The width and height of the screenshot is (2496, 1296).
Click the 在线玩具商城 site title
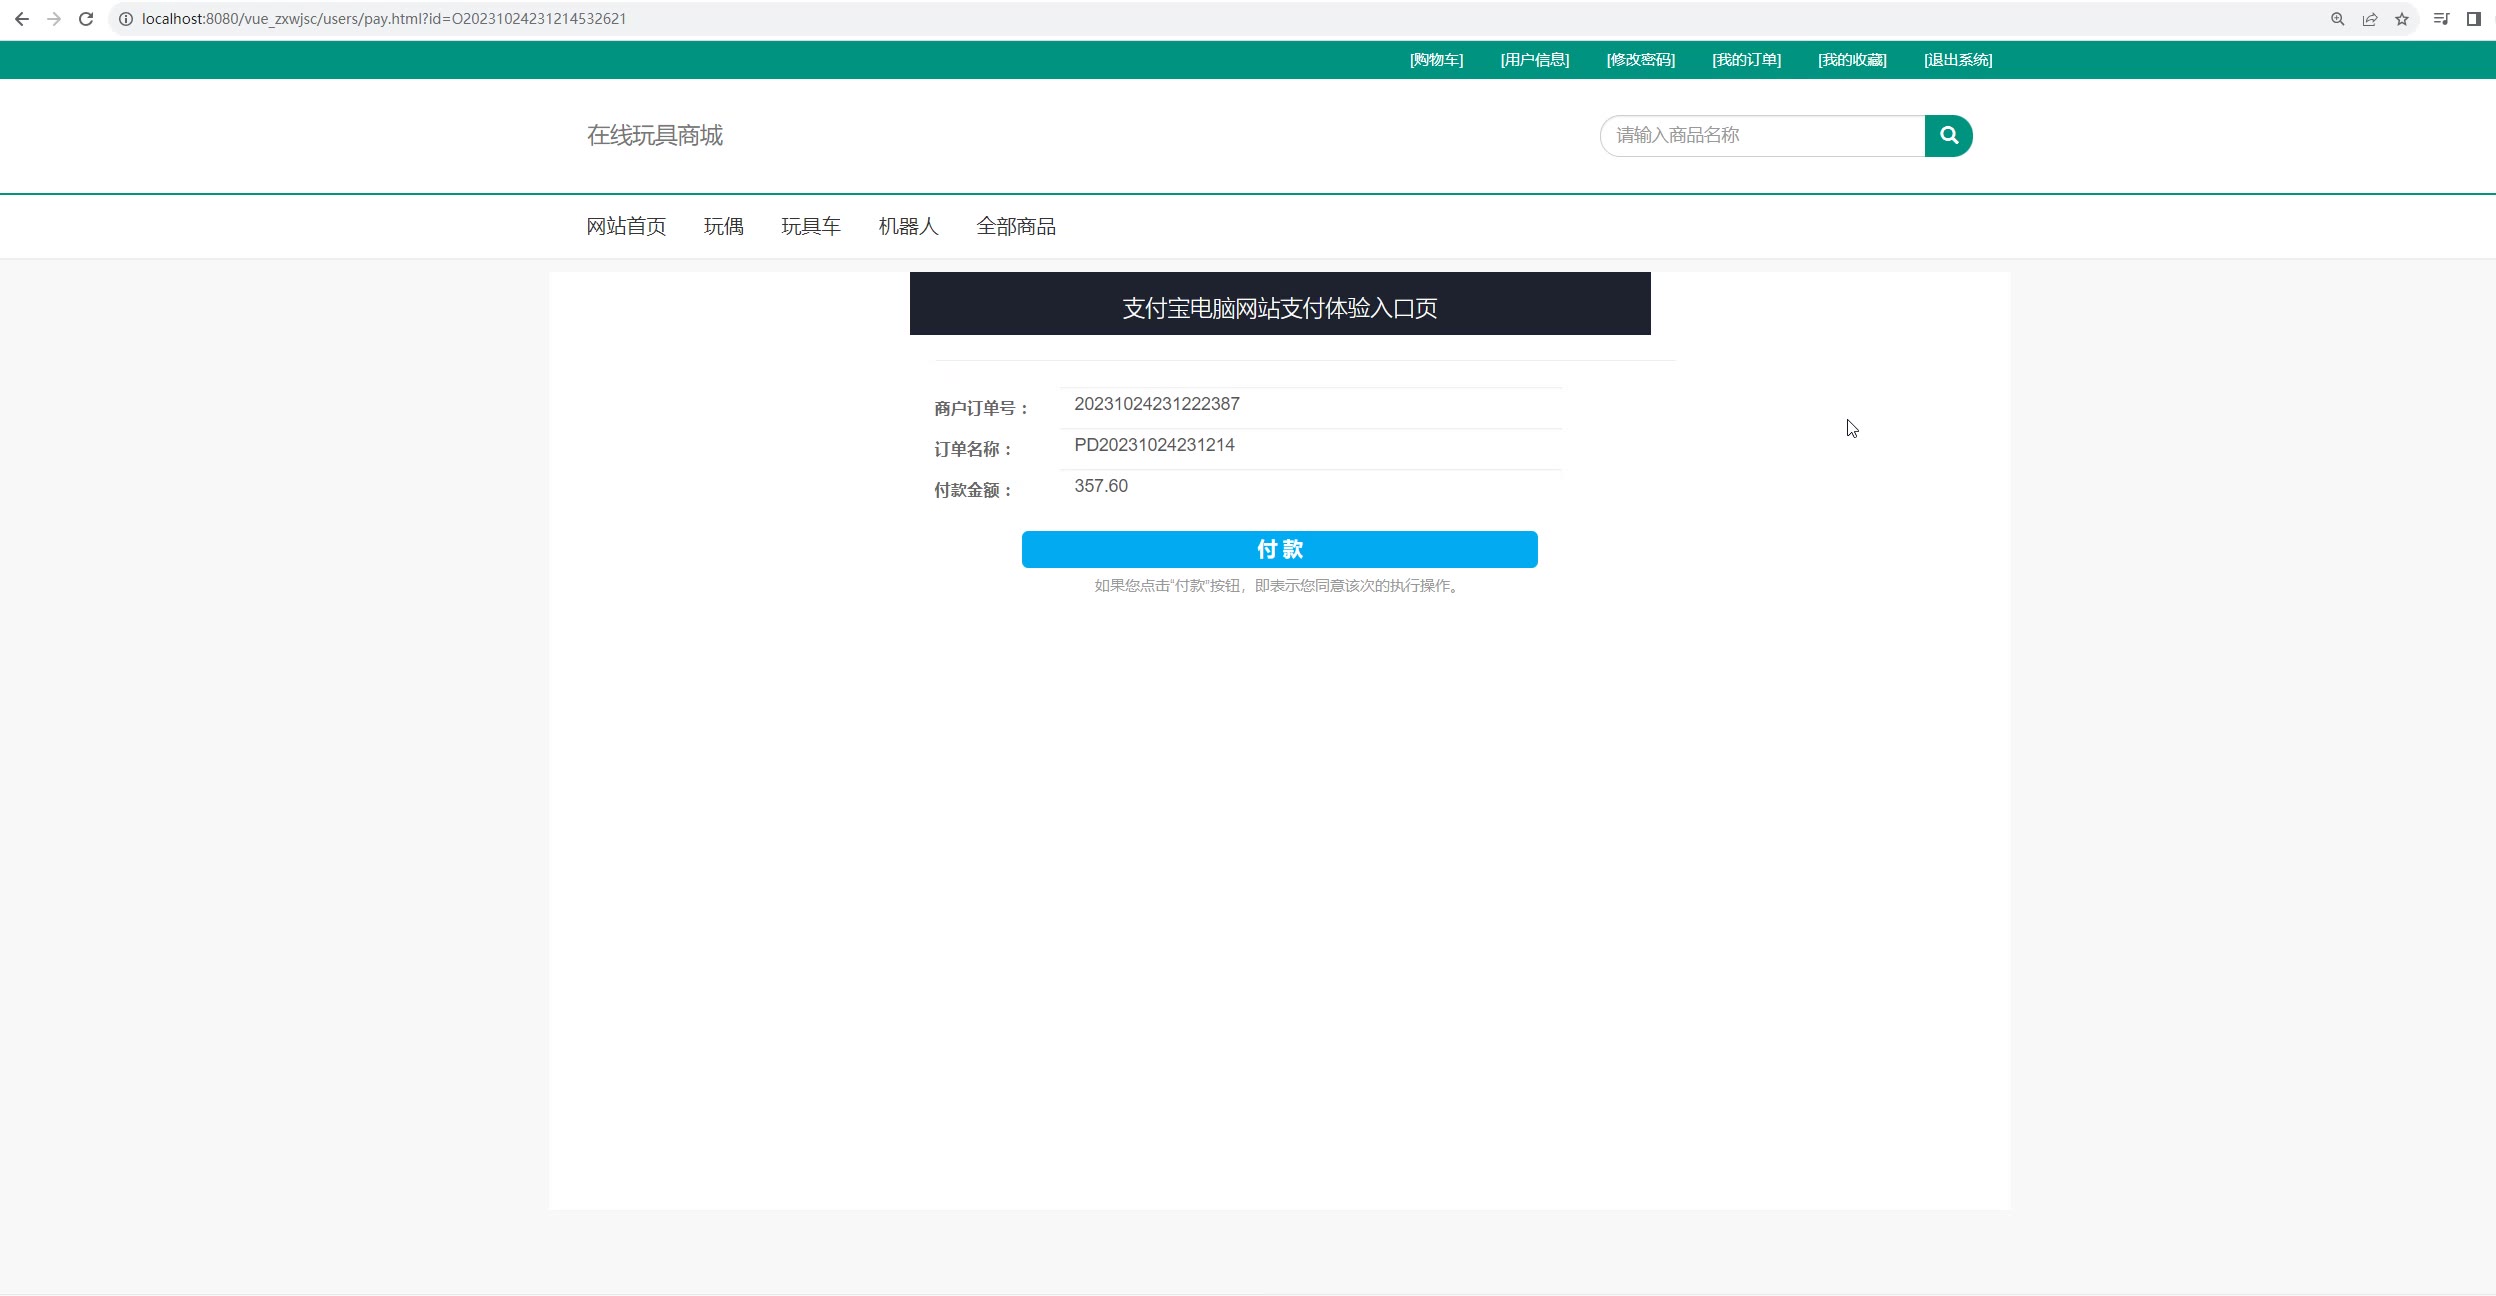pyautogui.click(x=655, y=135)
